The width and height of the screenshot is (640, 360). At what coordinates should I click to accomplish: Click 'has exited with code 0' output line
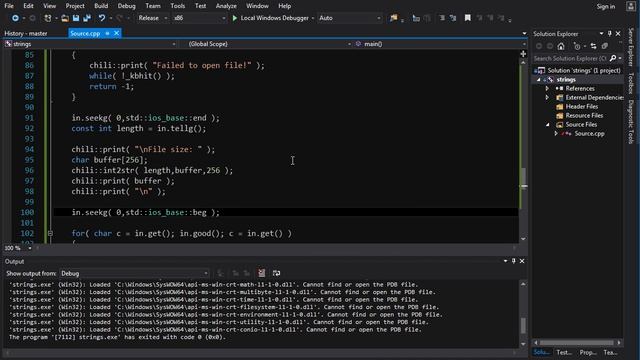click(117, 337)
